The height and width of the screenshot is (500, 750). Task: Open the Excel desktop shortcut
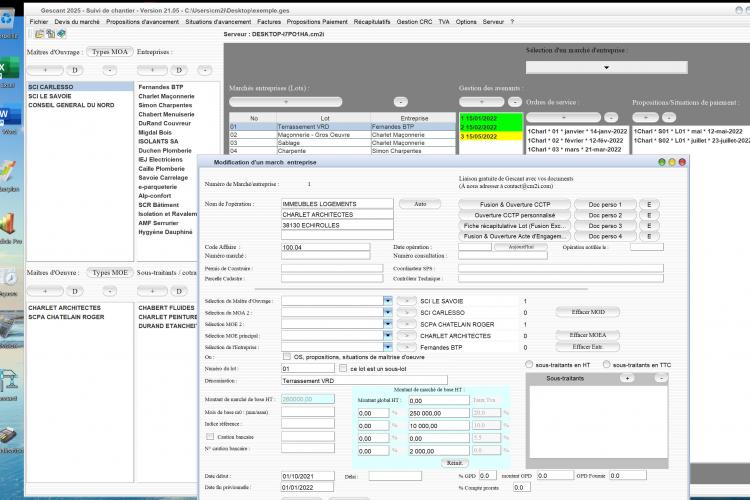pos(9,68)
